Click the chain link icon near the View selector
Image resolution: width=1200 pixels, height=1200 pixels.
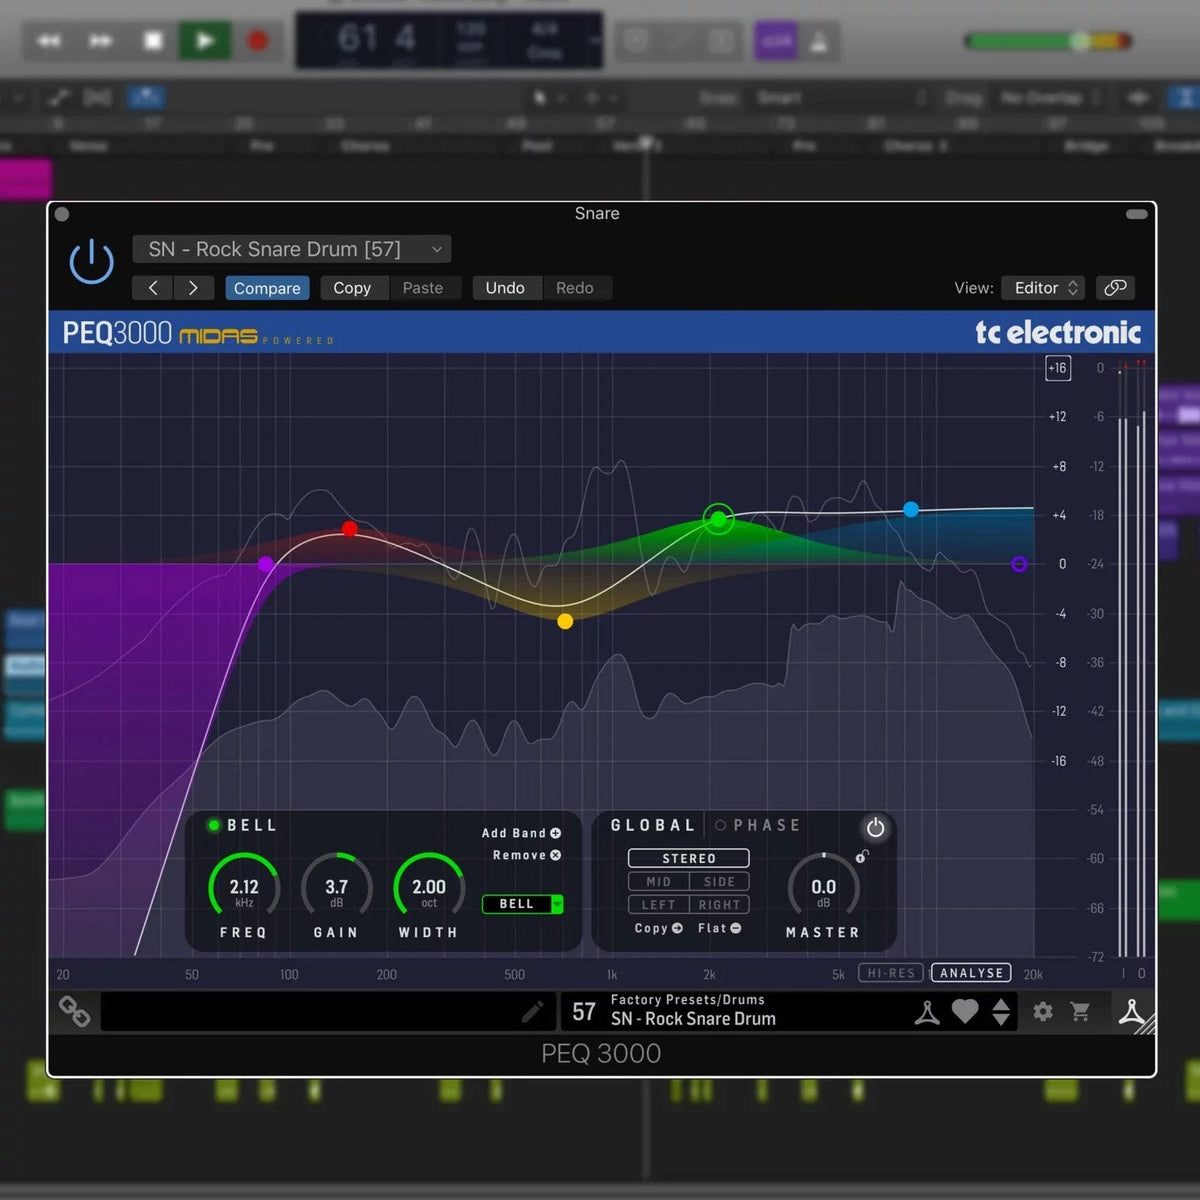click(1115, 288)
